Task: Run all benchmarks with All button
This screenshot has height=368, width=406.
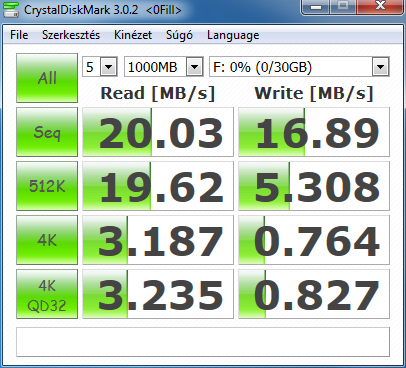Action: pos(47,78)
